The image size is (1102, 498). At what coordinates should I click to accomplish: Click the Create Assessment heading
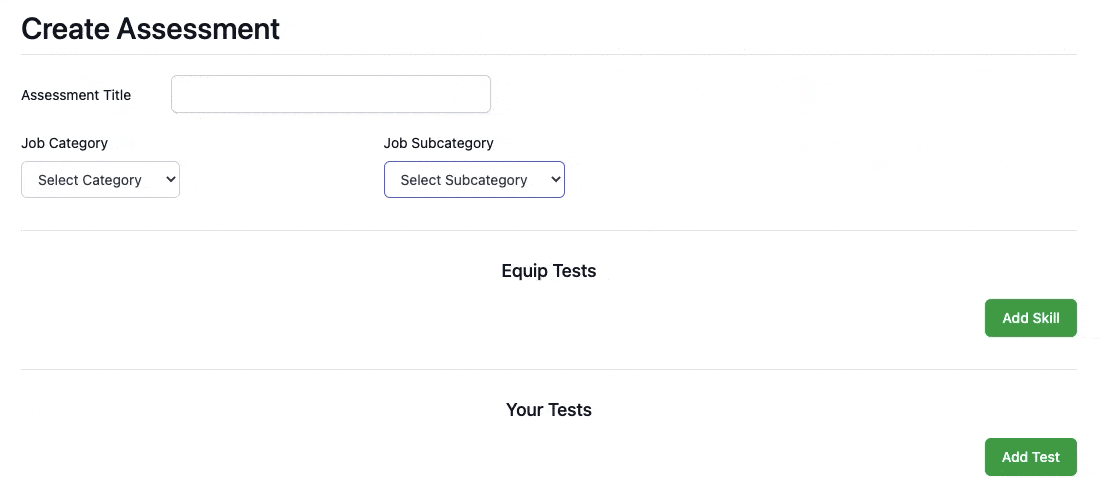pos(150,29)
